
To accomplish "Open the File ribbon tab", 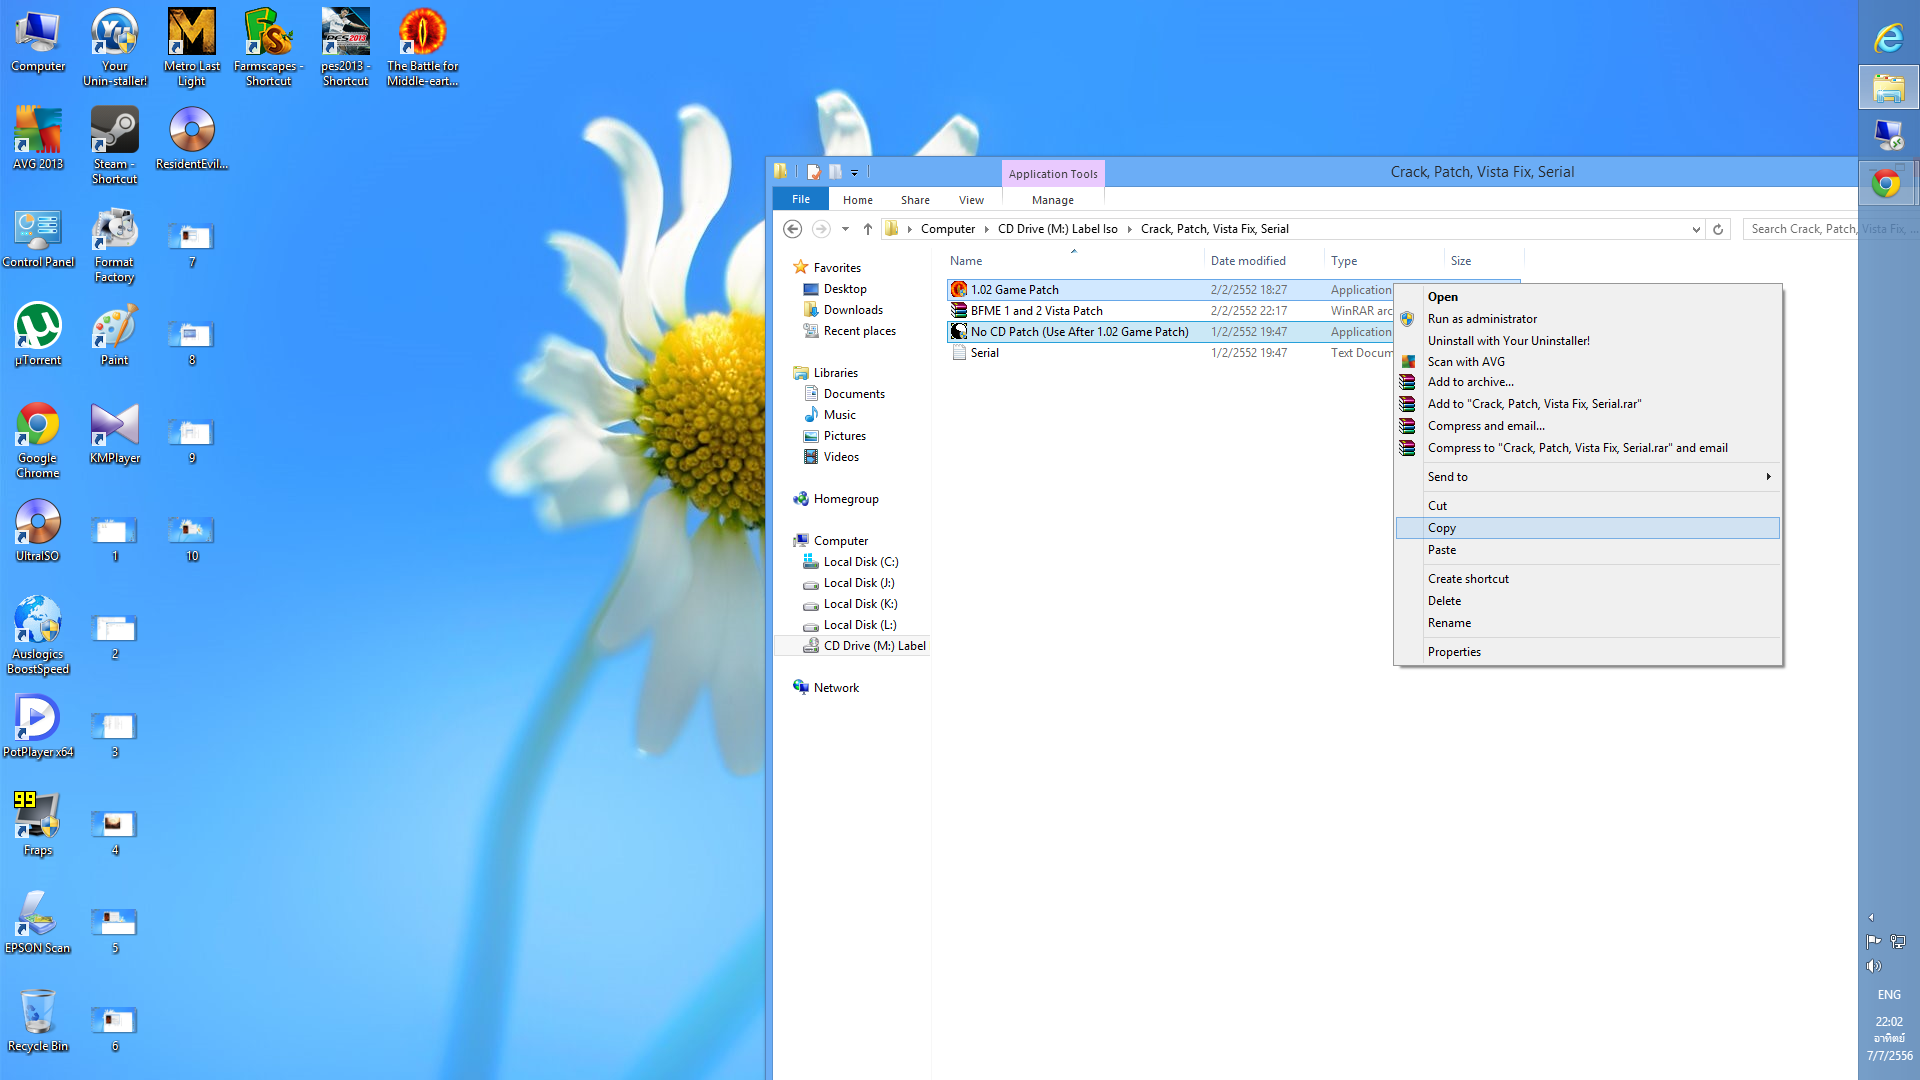I will tap(800, 200).
